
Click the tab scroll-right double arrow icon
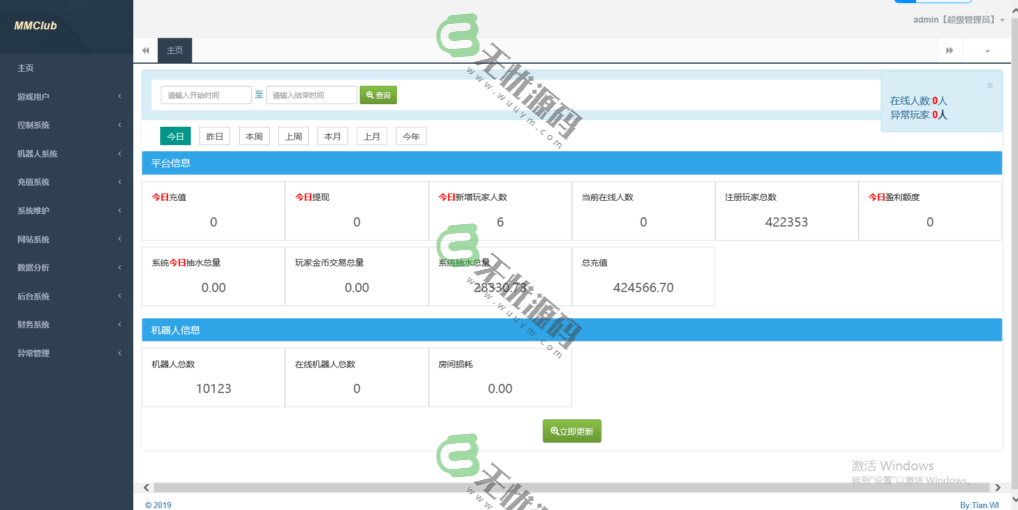(x=950, y=51)
